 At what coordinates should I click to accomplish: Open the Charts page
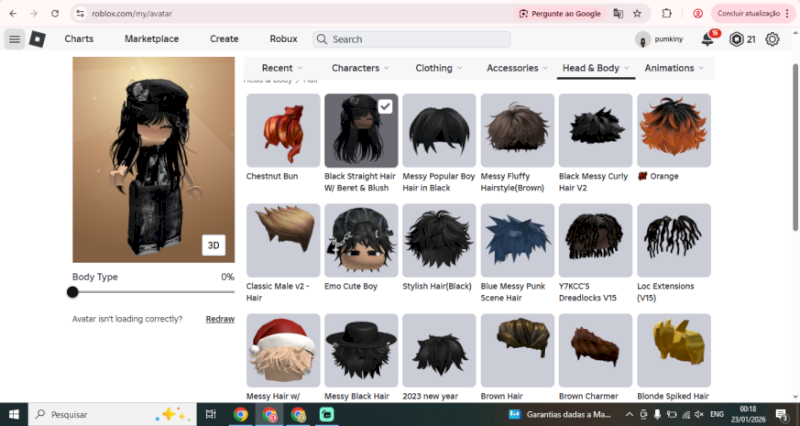[x=79, y=39]
